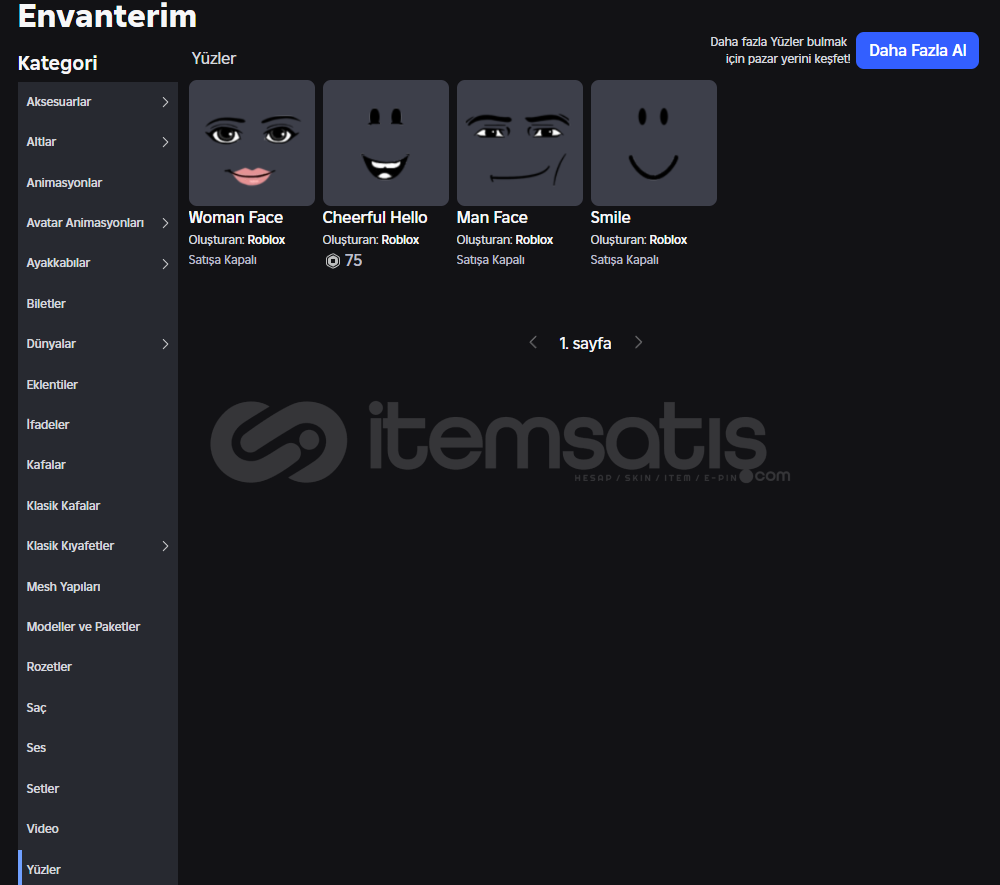
Task: Expand the Ayakkabılar category chevron
Action: click(165, 263)
